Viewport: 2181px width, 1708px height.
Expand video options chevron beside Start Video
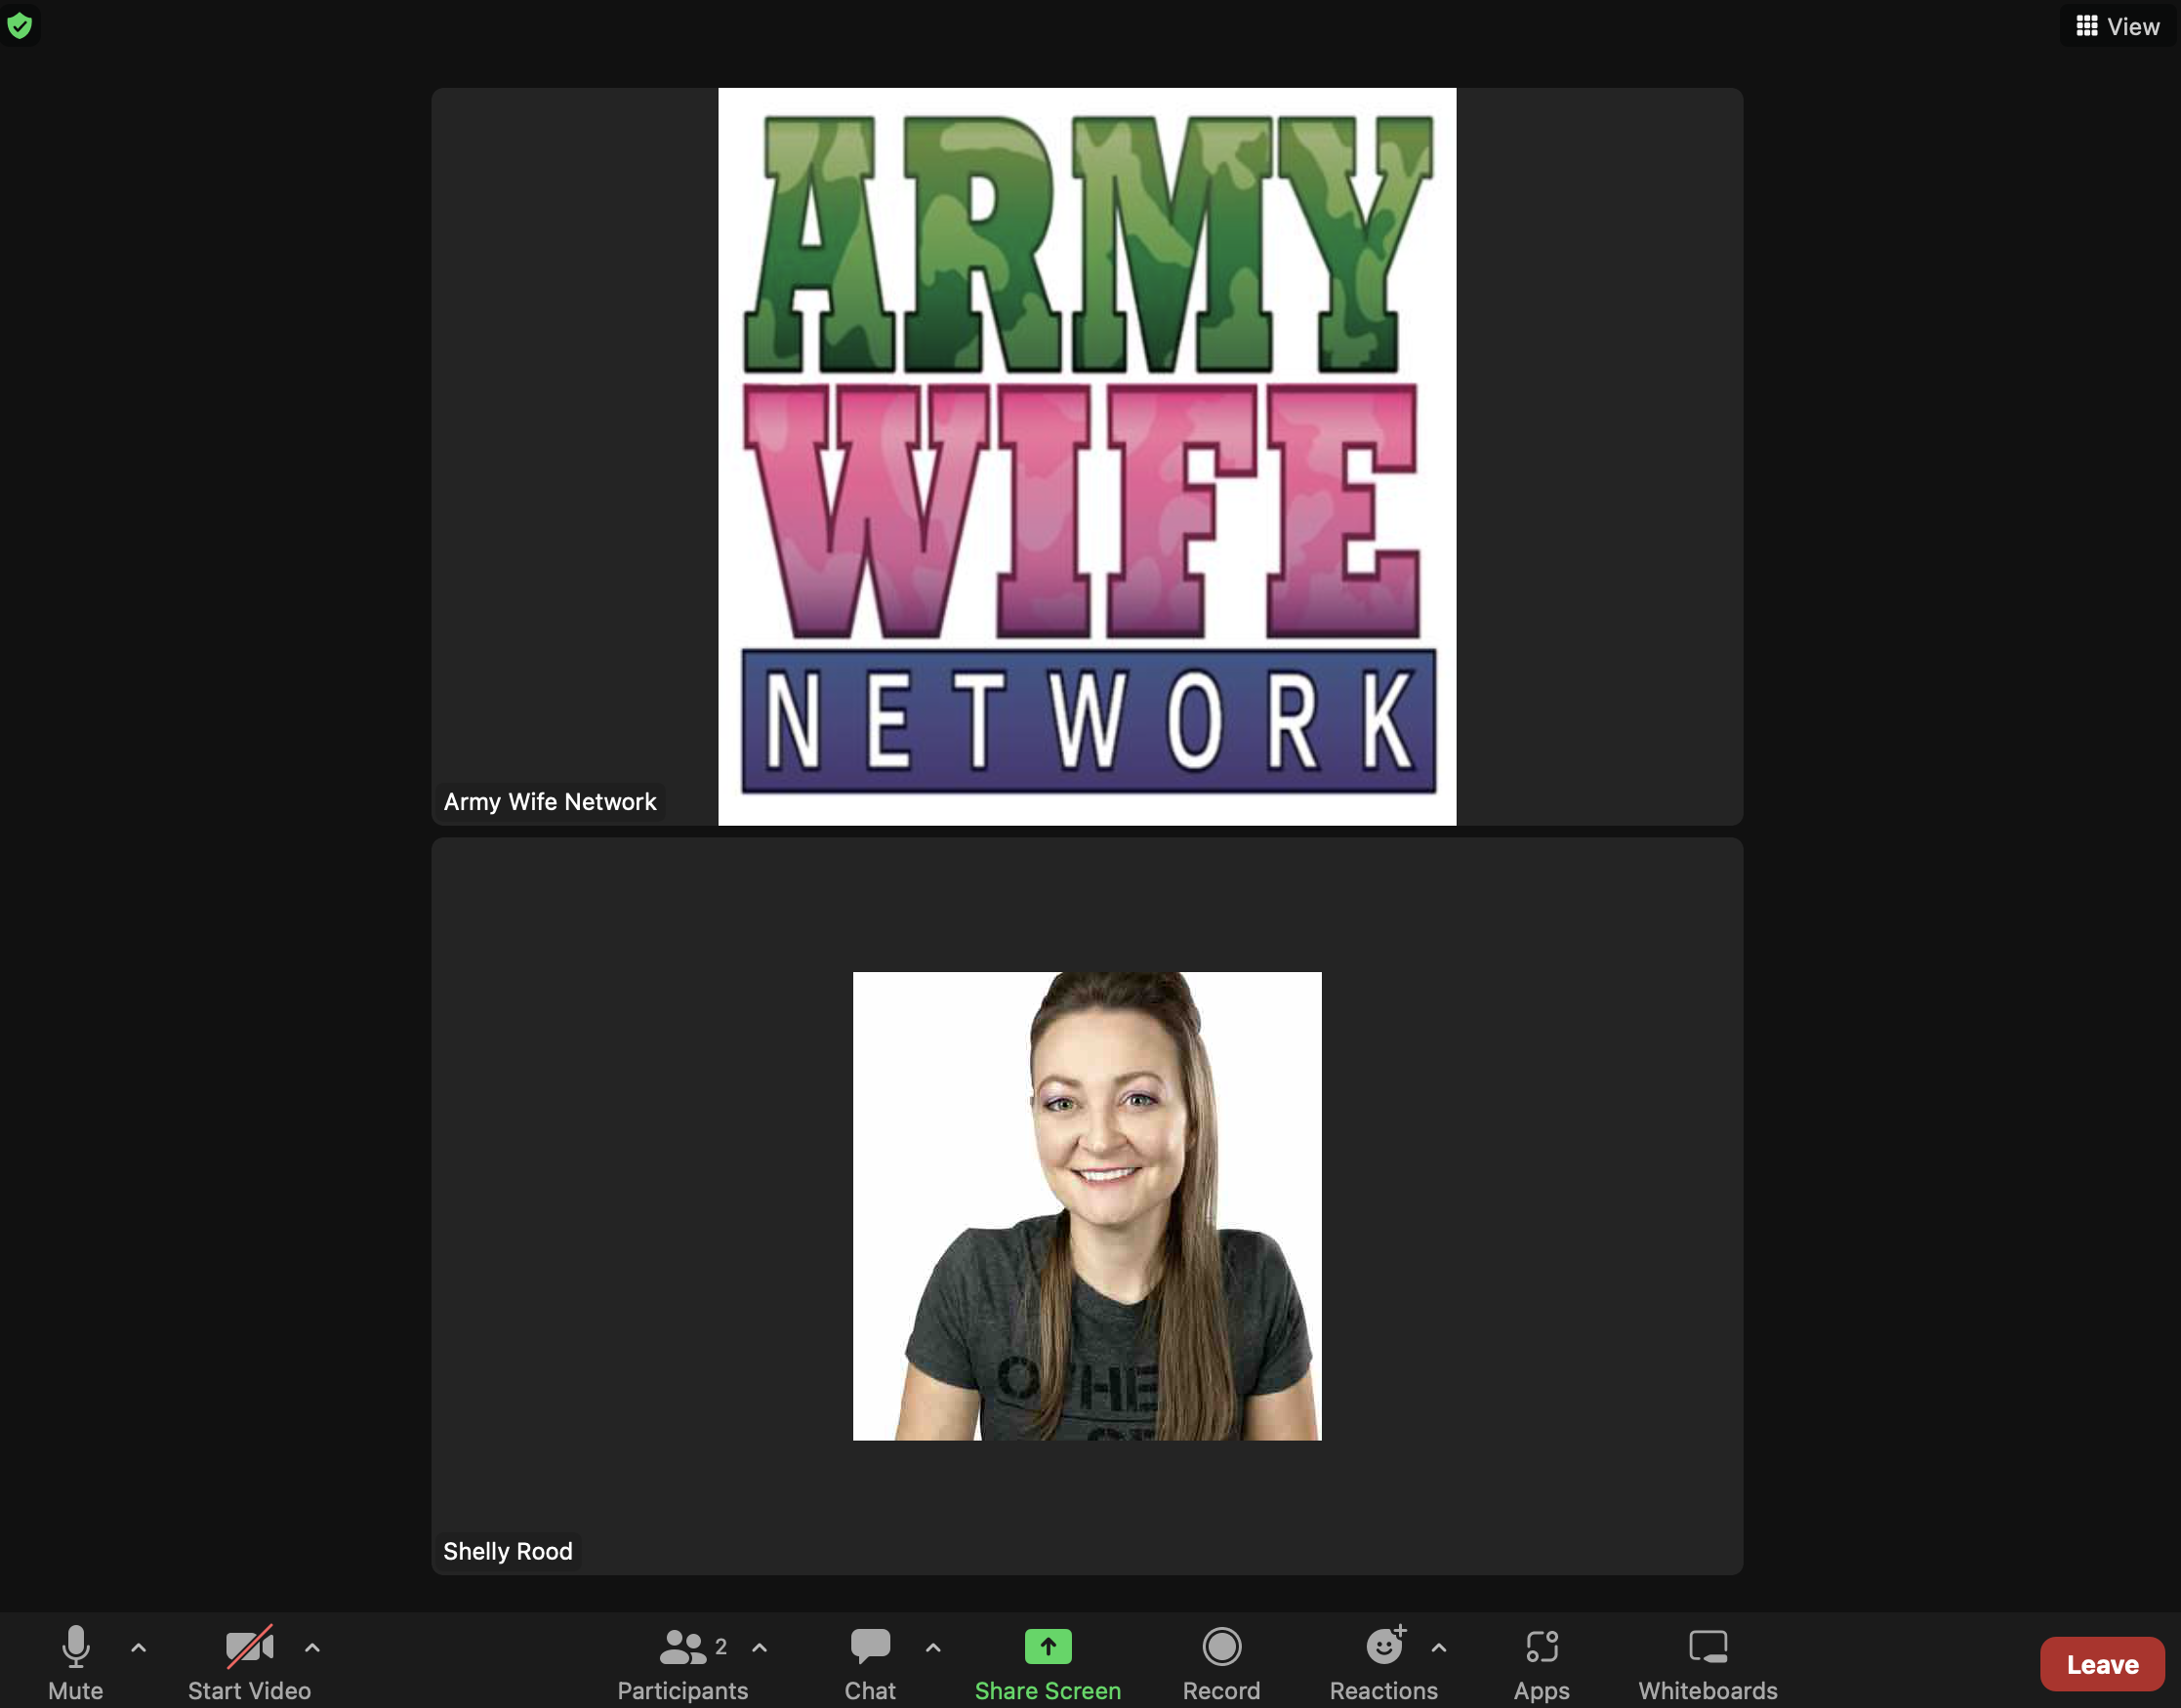point(312,1647)
